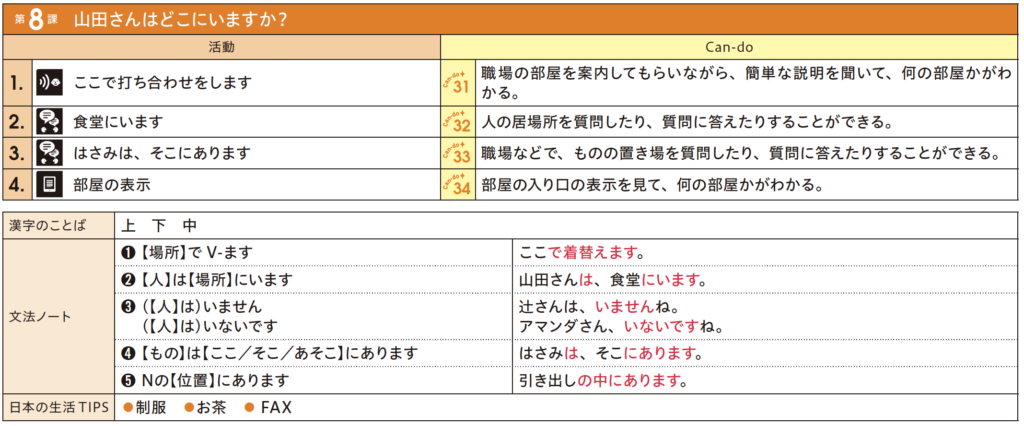Click the listening icon for activity 1
The width and height of the screenshot is (1024, 426).
[x=48, y=84]
